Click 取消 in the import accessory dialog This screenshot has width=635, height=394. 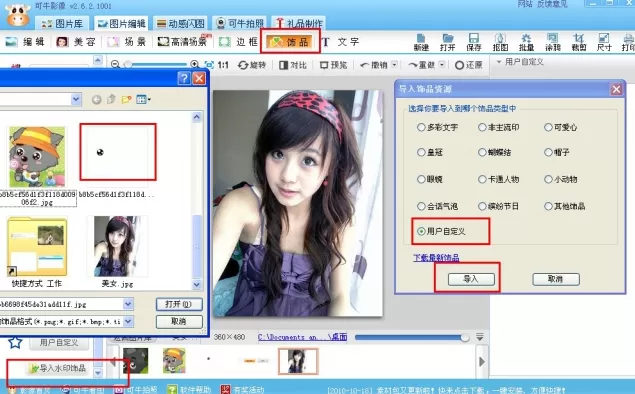(556, 279)
